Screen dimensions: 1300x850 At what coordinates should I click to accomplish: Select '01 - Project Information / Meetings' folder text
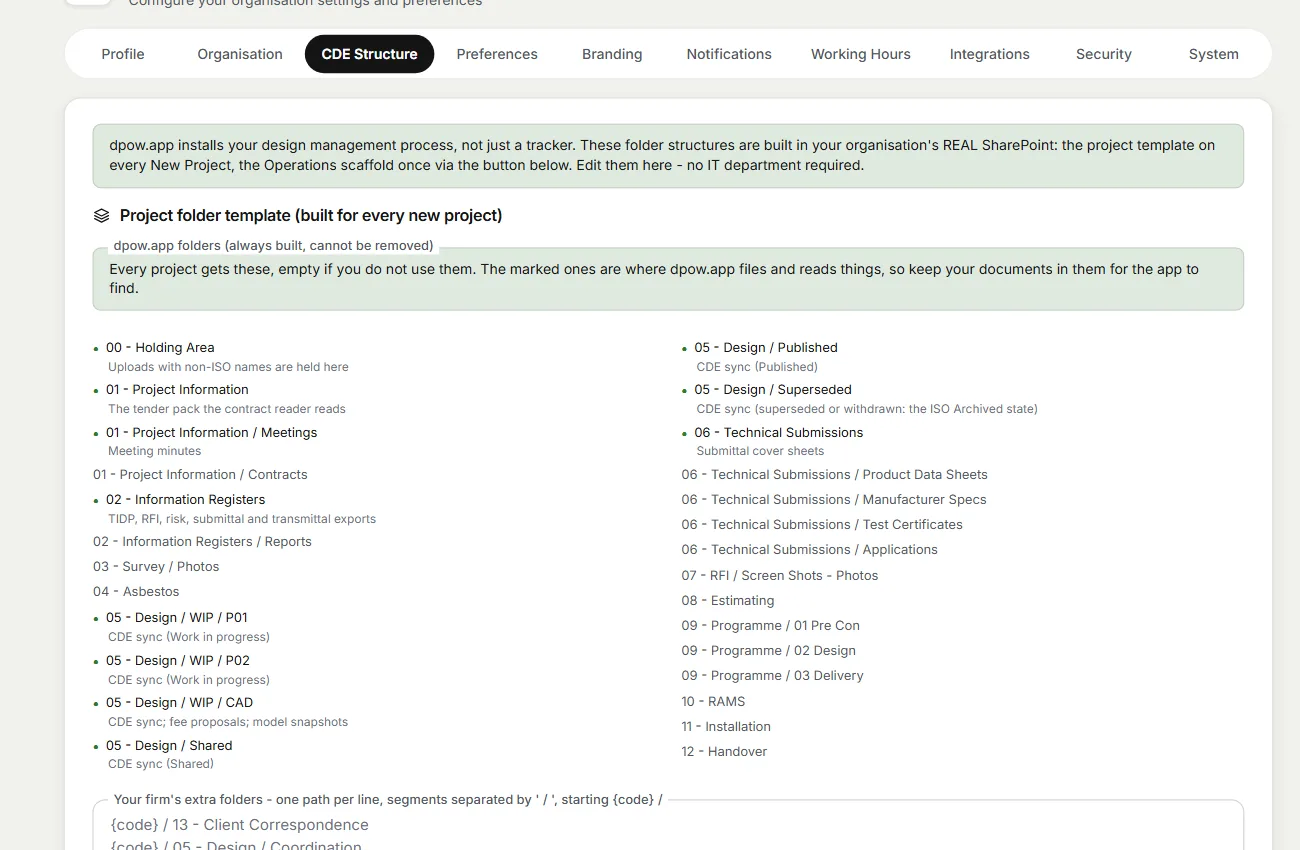point(212,433)
